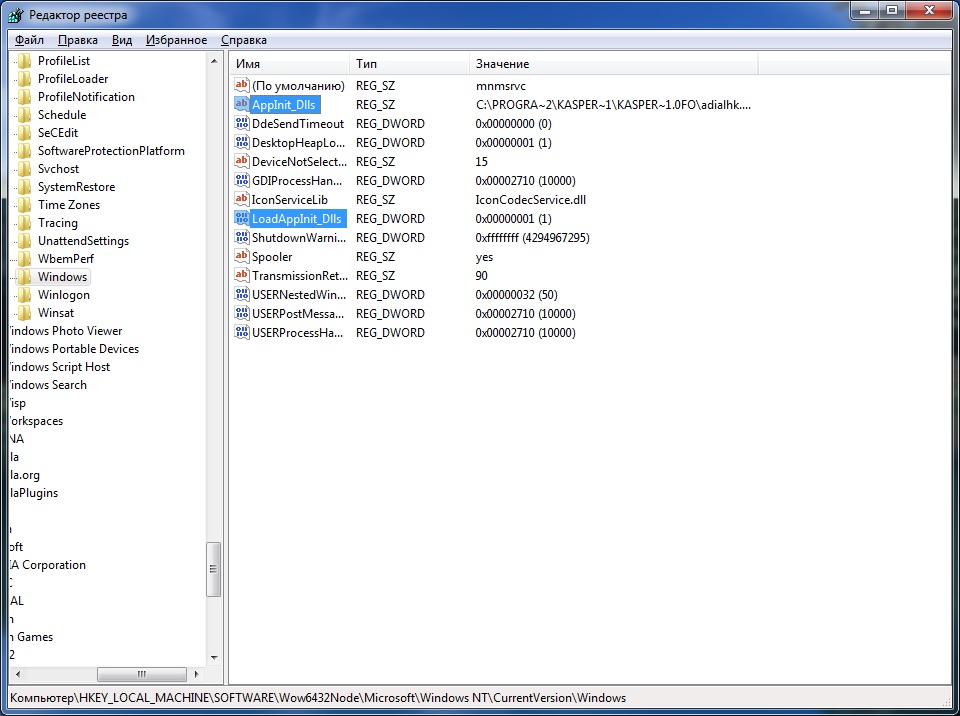Maximize the registry editor window
The width and height of the screenshot is (960, 716).
(x=892, y=10)
